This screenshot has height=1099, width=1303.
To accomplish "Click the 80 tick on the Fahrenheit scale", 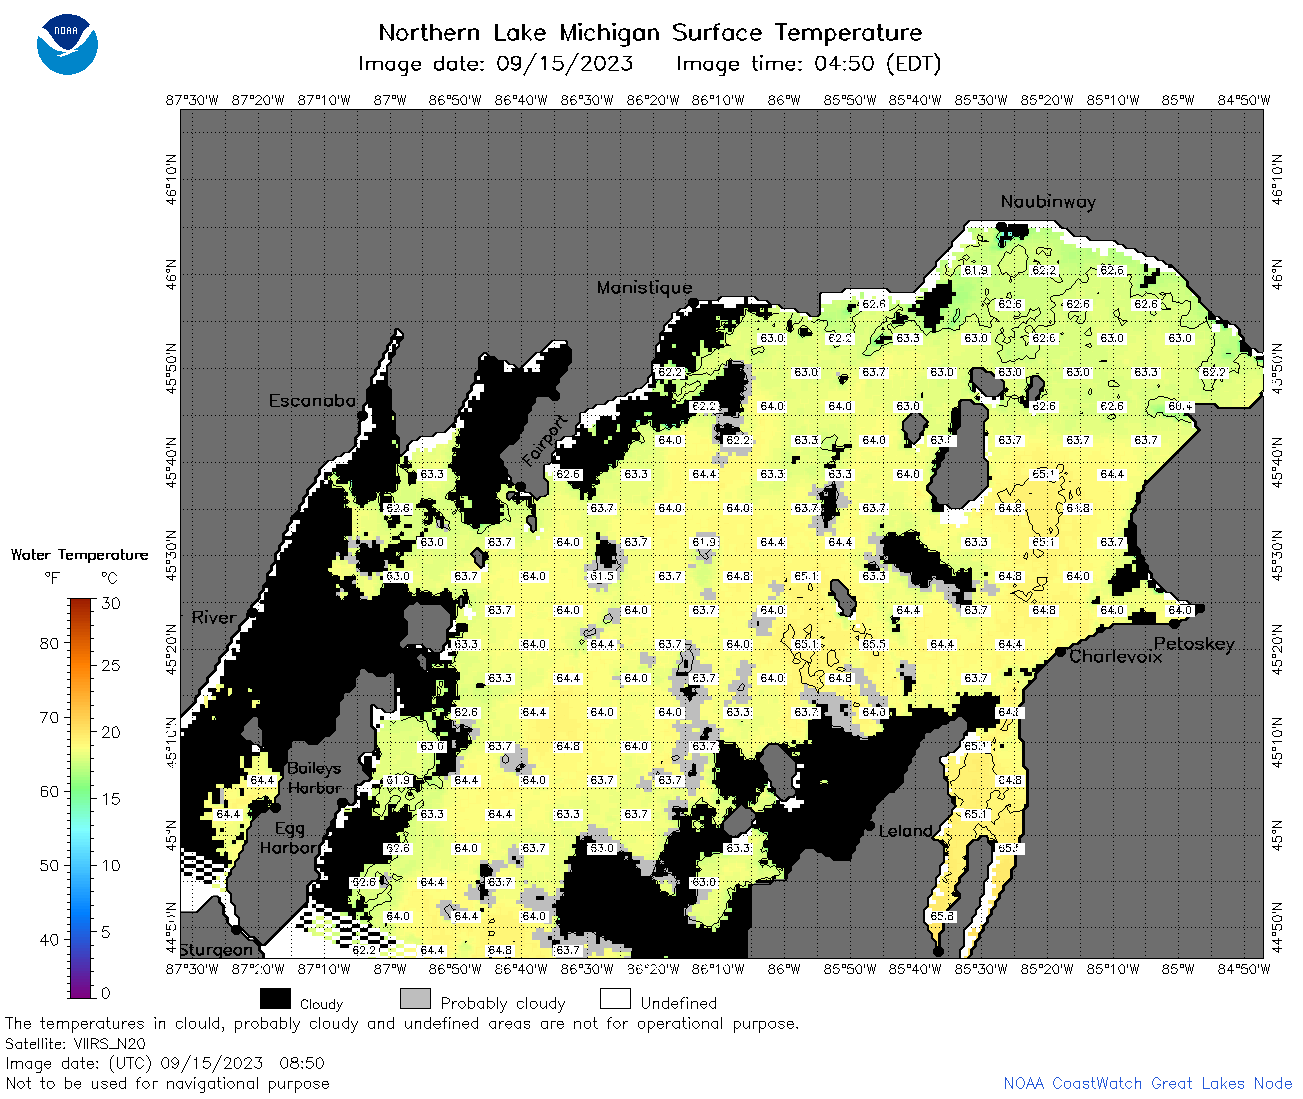I will point(49,644).
